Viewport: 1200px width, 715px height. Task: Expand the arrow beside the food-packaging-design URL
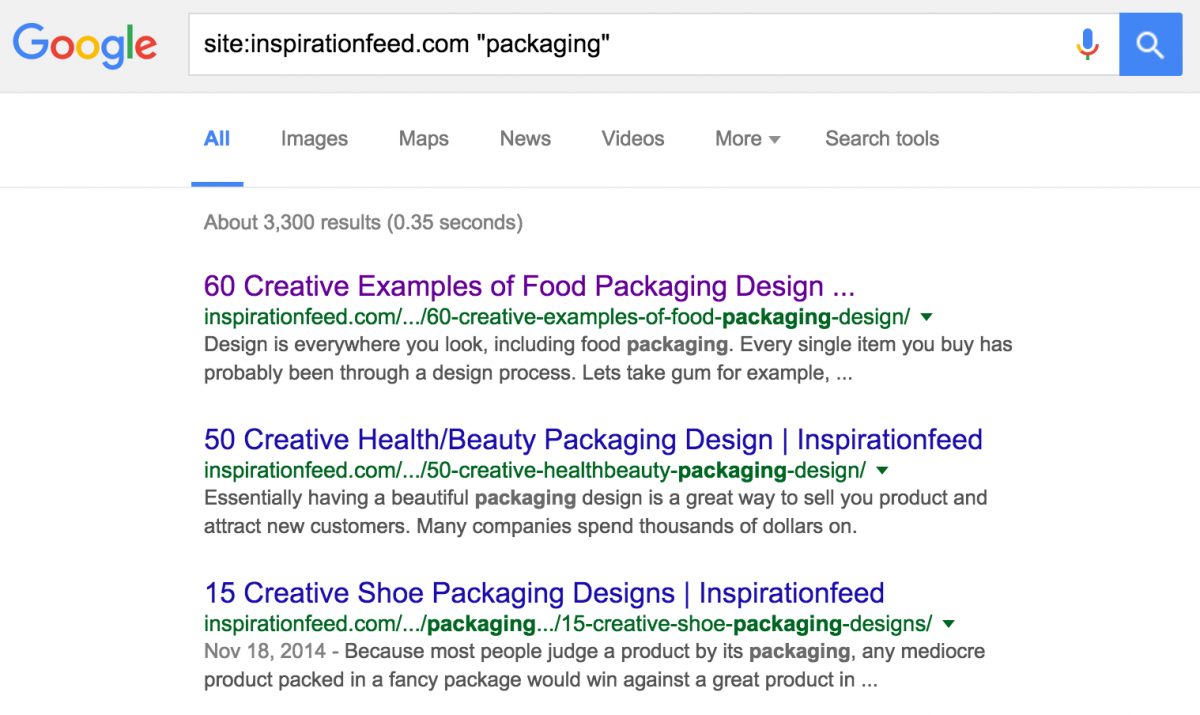(926, 317)
